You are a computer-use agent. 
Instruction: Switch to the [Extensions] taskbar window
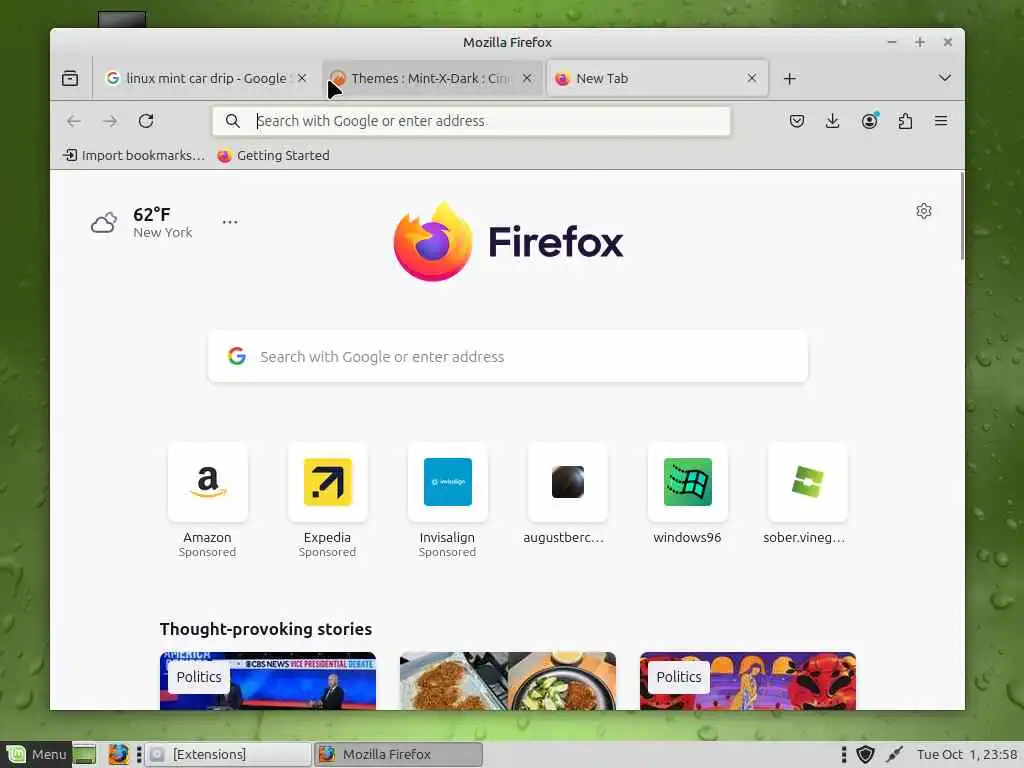point(227,754)
